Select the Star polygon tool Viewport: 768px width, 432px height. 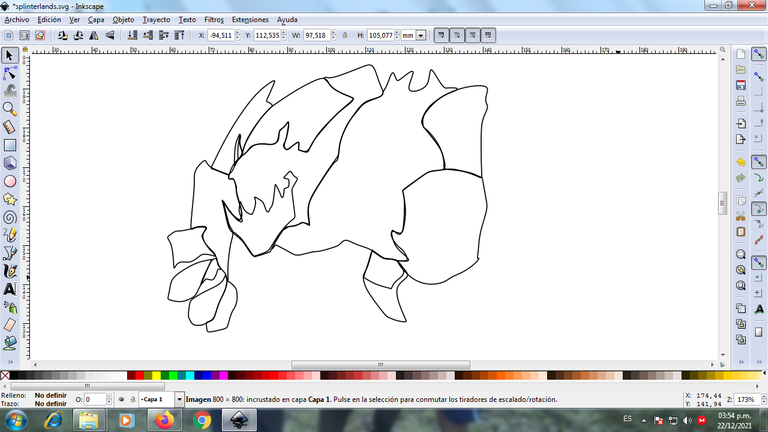tap(9, 199)
